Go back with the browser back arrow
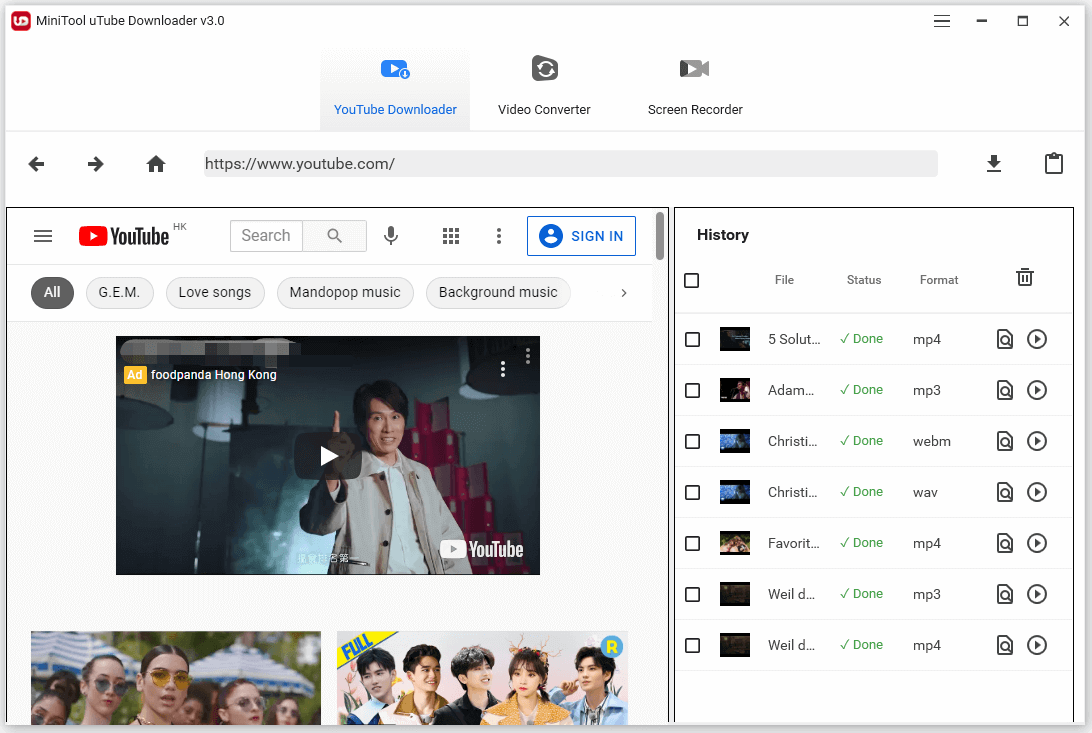The height and width of the screenshot is (733, 1092). pyautogui.click(x=37, y=163)
